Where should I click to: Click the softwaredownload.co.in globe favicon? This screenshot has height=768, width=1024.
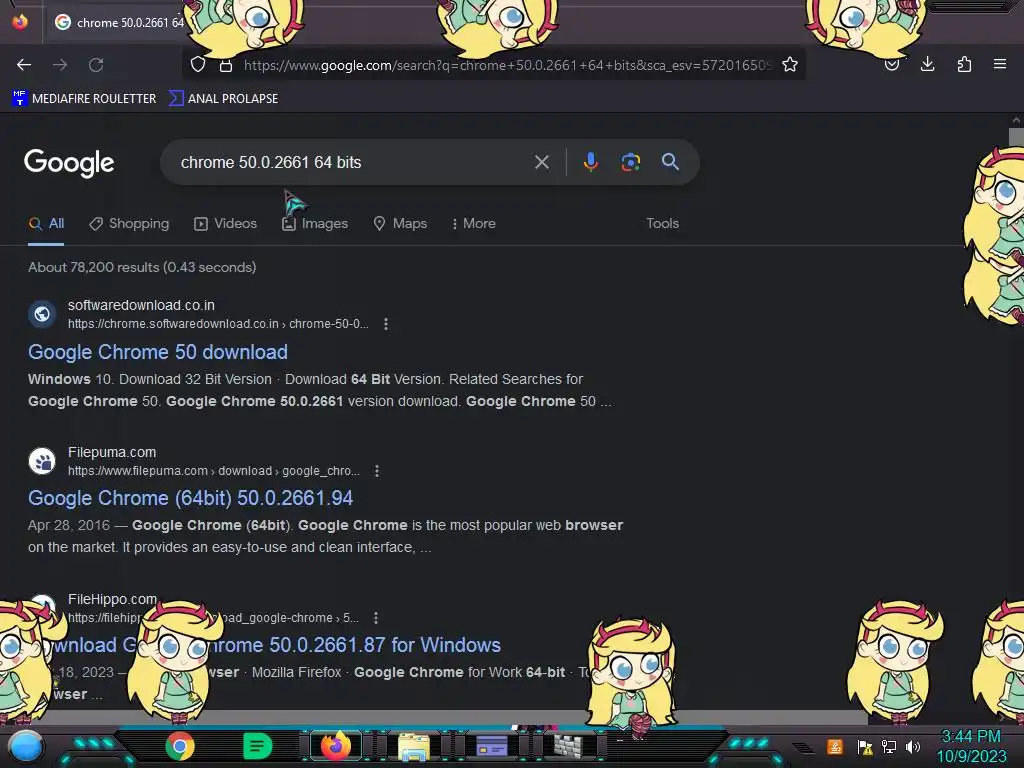coord(42,314)
